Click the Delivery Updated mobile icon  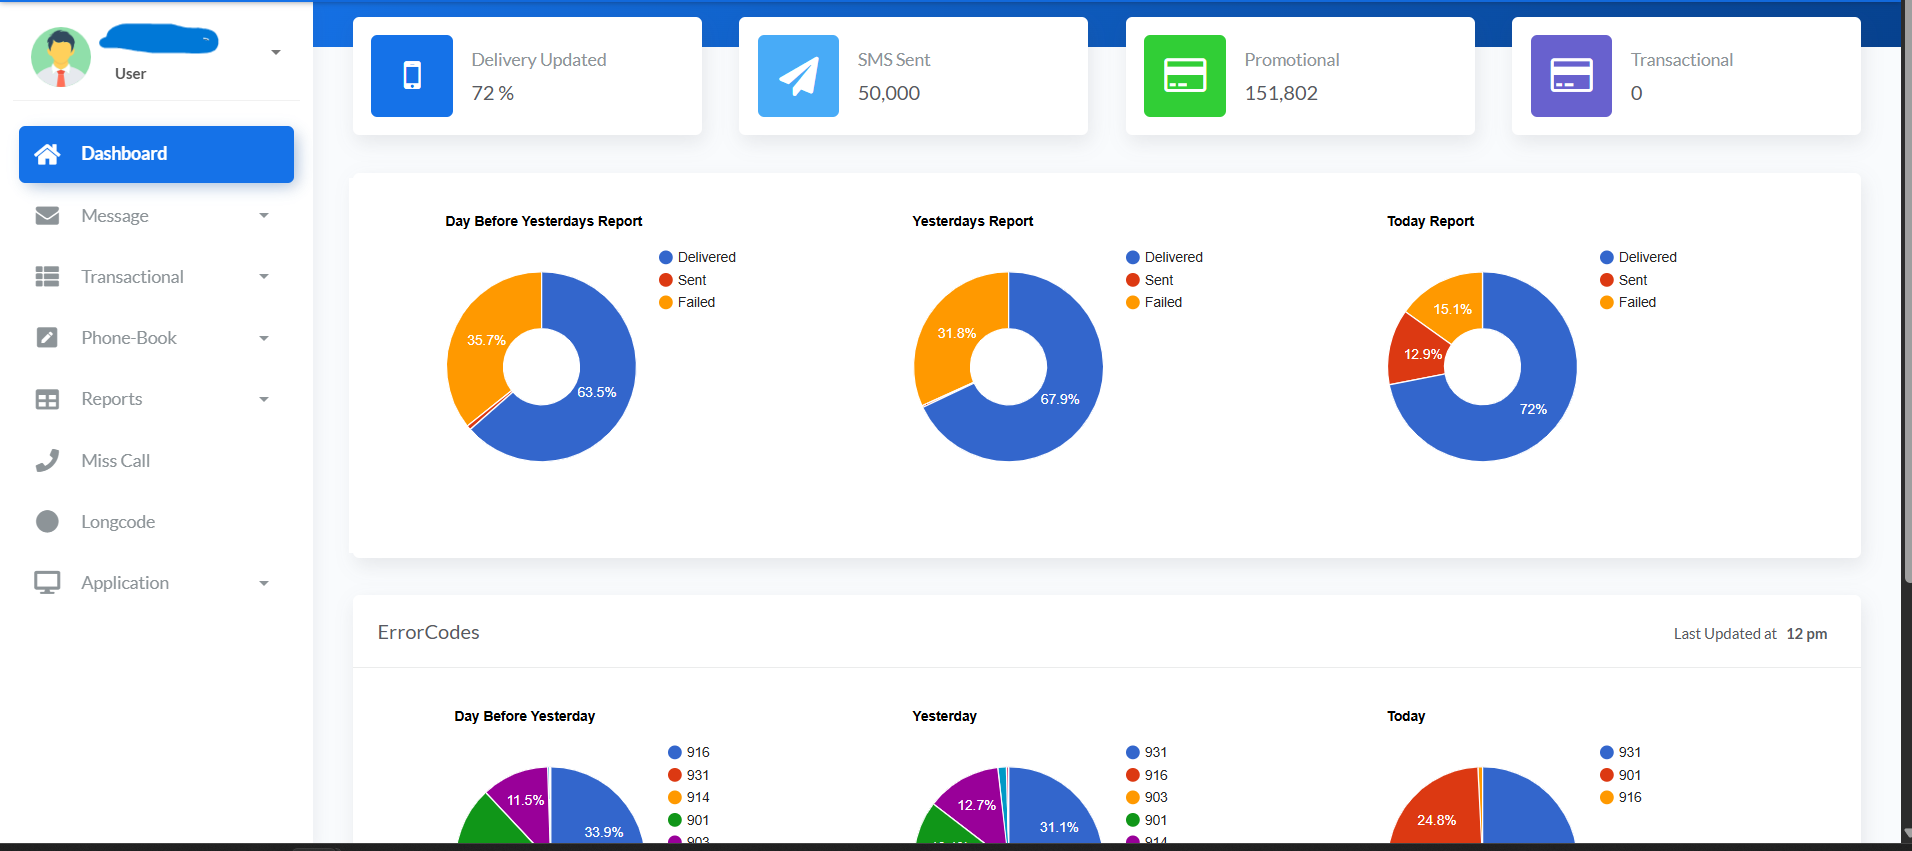412,76
